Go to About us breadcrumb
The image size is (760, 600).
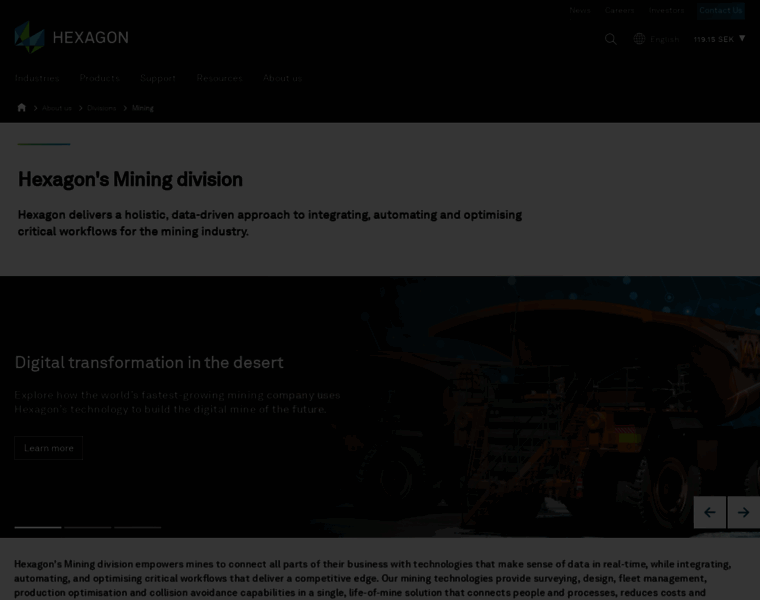(x=57, y=108)
